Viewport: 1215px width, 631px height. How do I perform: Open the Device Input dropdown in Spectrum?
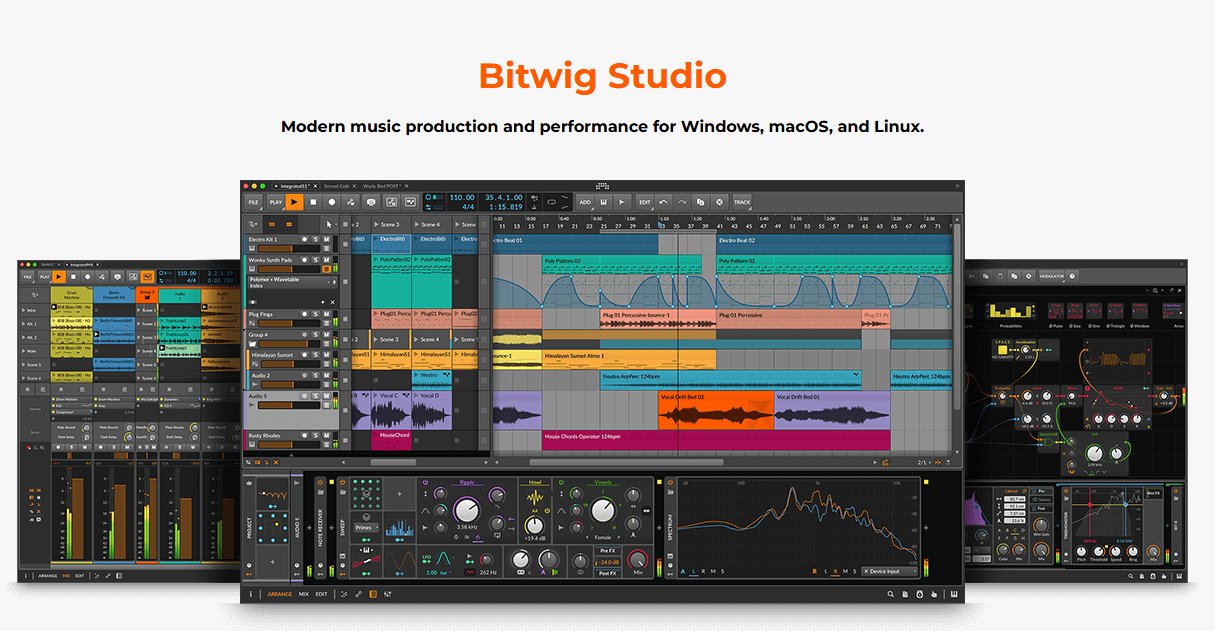click(889, 571)
